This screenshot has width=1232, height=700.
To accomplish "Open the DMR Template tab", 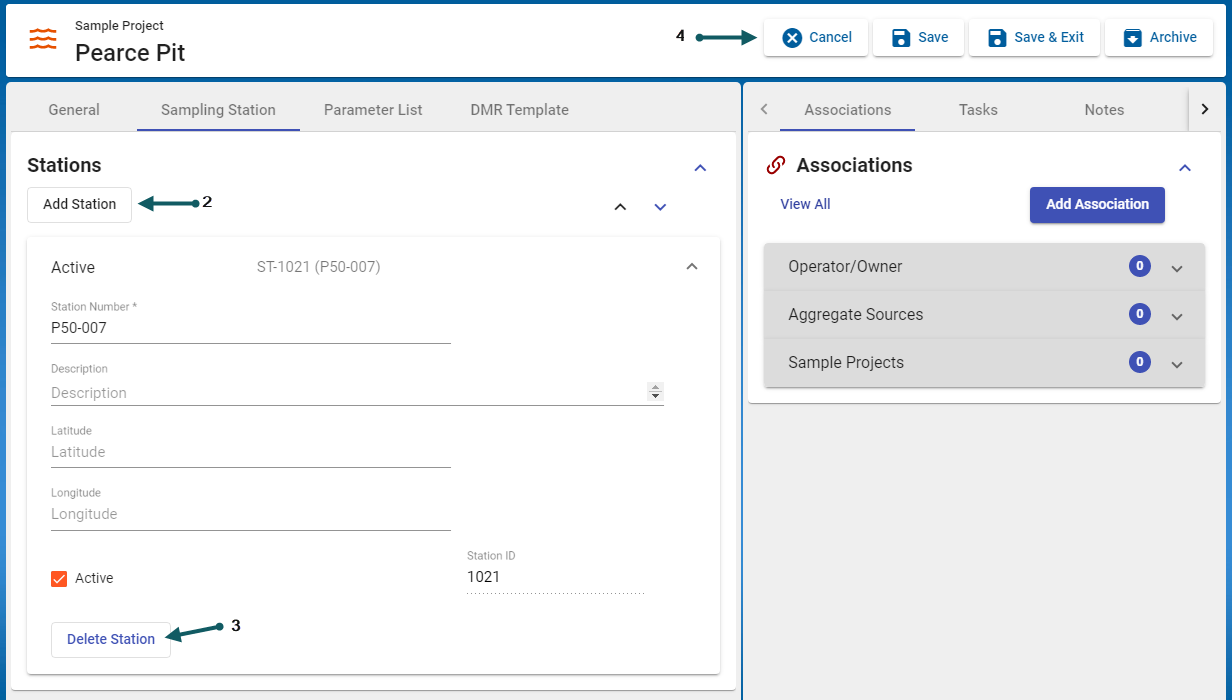I will coord(519,110).
